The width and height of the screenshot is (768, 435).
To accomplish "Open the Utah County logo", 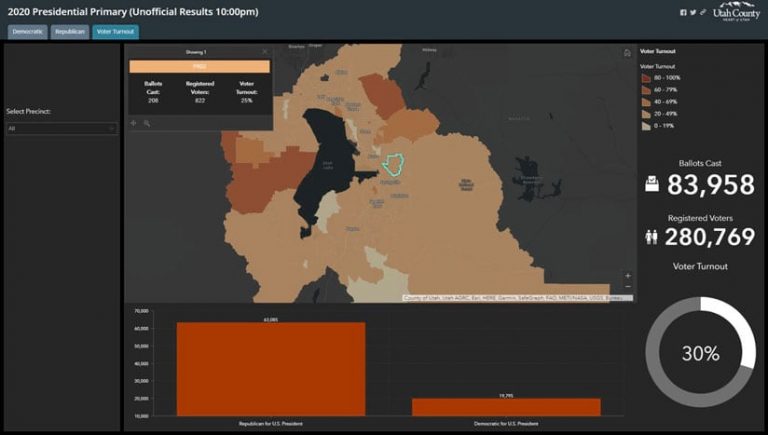I will (736, 12).
